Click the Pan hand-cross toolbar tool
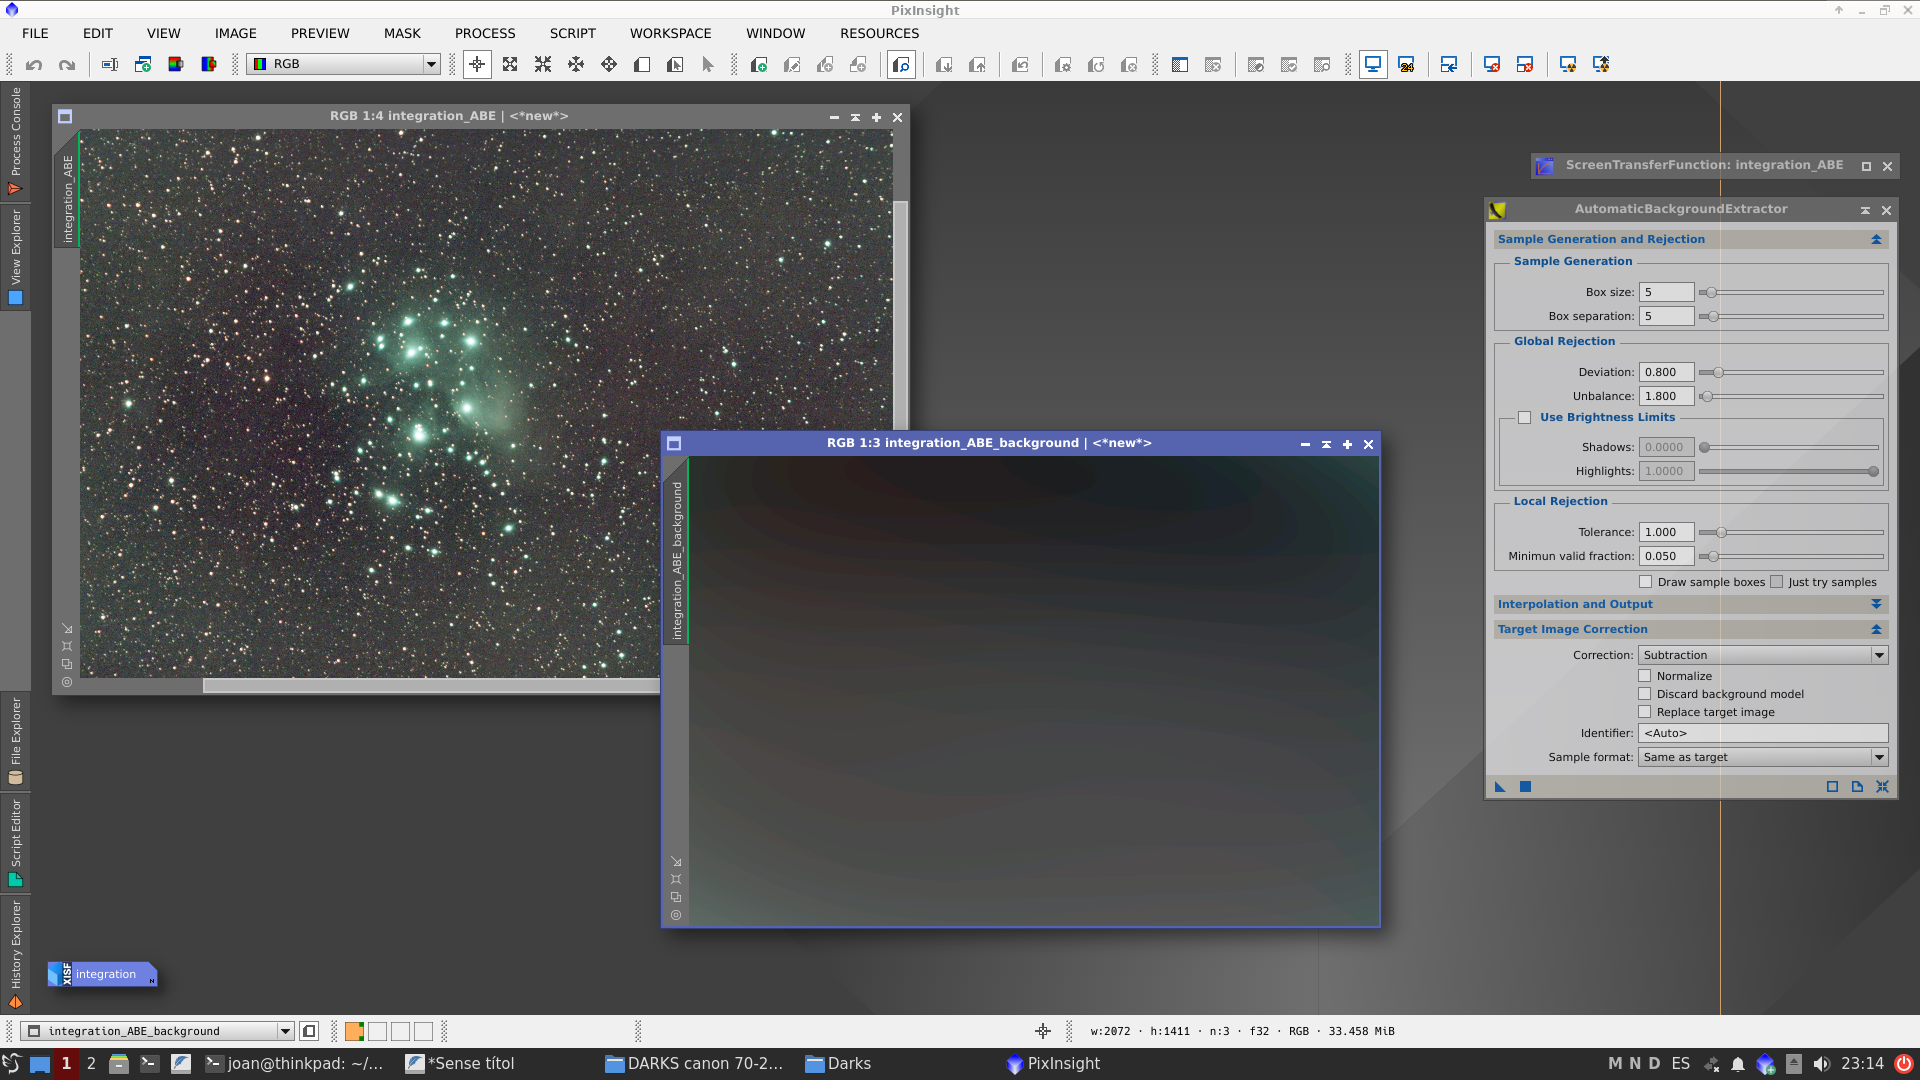Image resolution: width=1920 pixels, height=1080 pixels. click(576, 64)
